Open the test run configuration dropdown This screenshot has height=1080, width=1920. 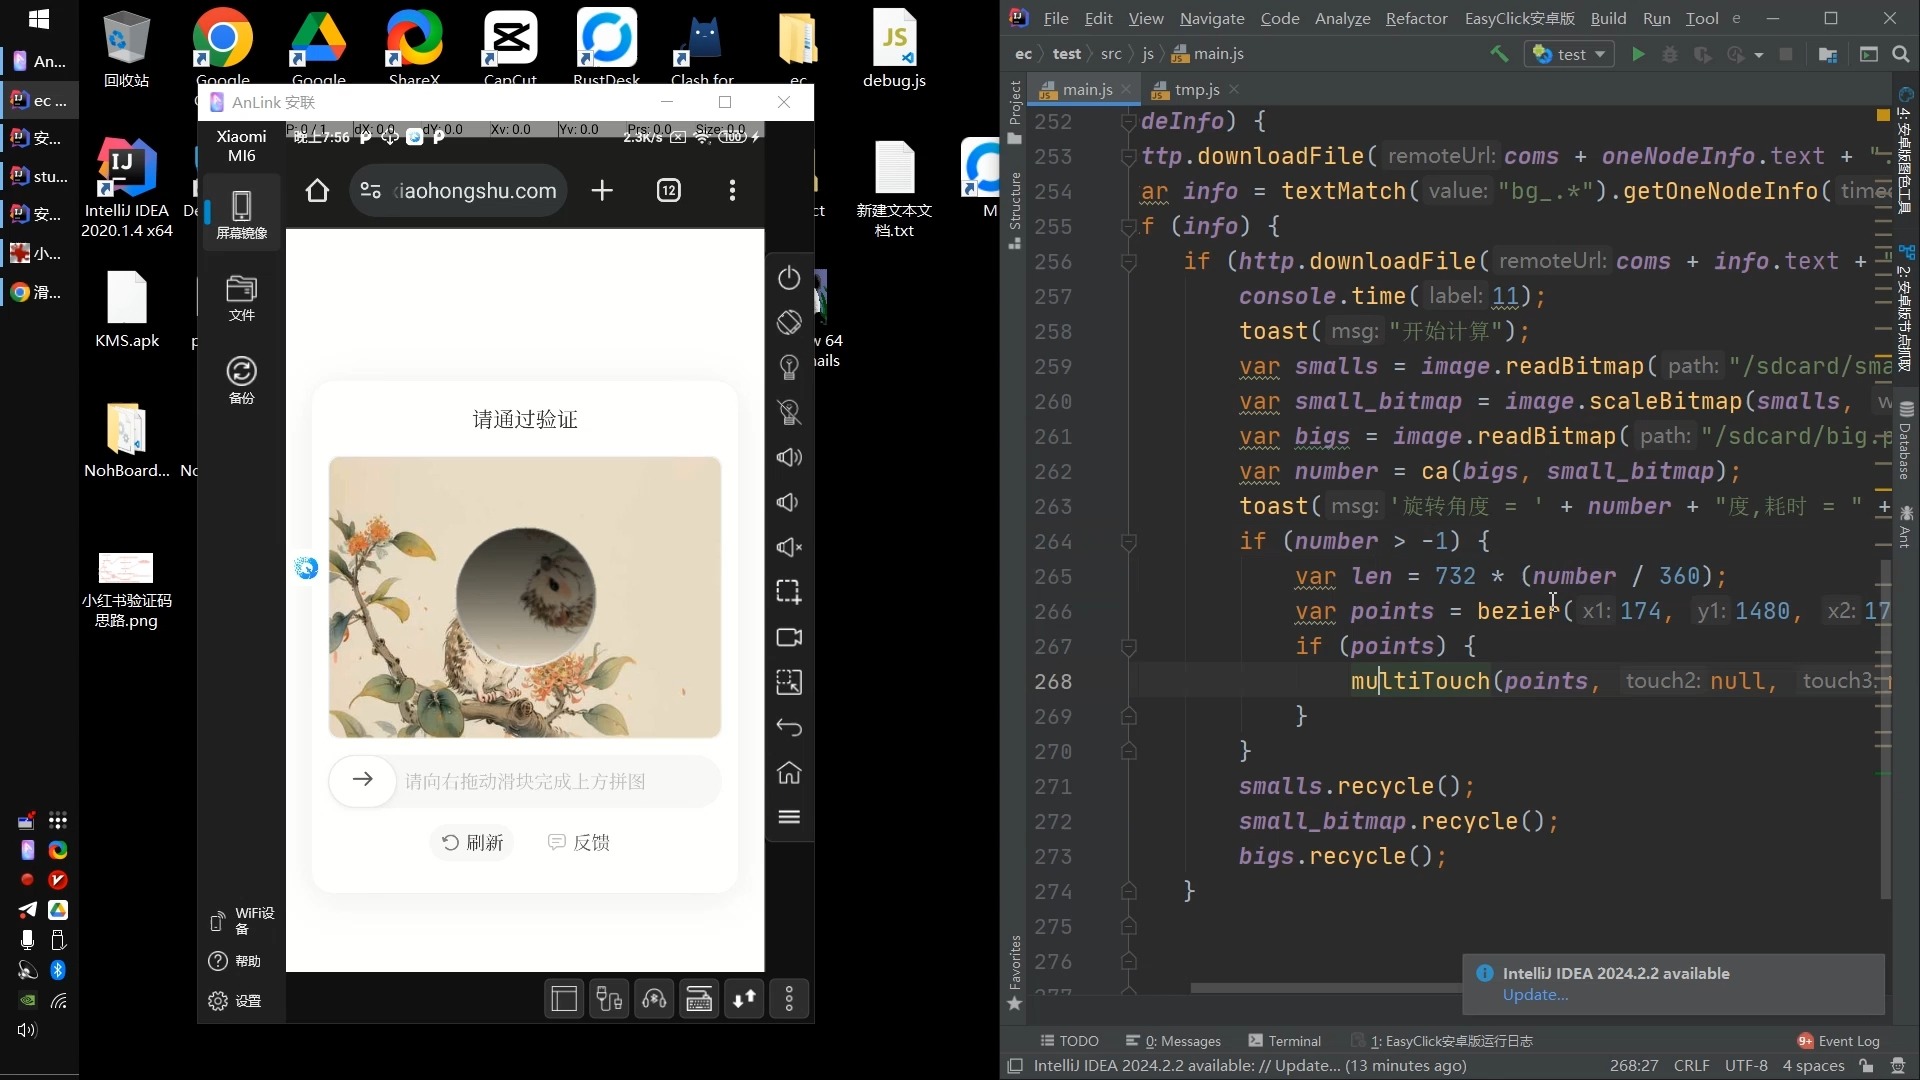pyautogui.click(x=1570, y=54)
